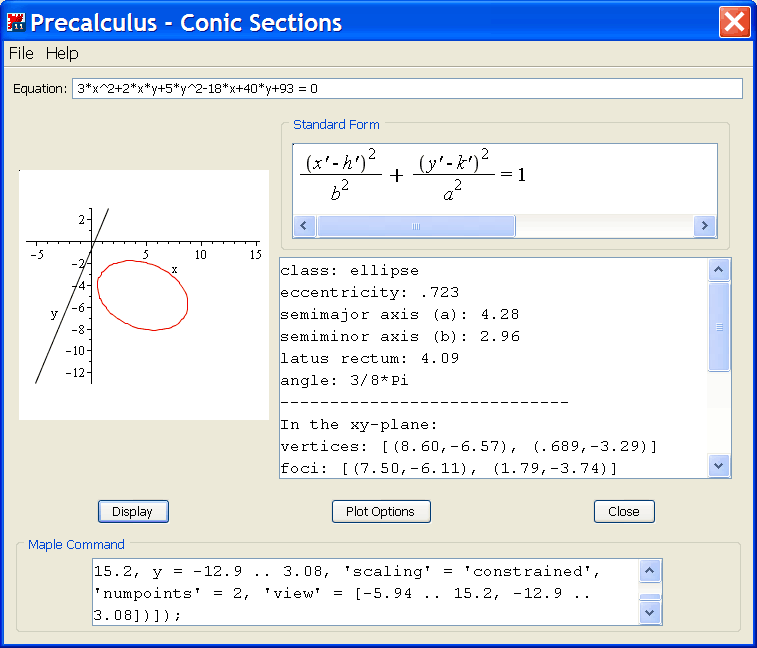
Task: Click the Maple Command scroll up arrow
Action: click(x=649, y=571)
